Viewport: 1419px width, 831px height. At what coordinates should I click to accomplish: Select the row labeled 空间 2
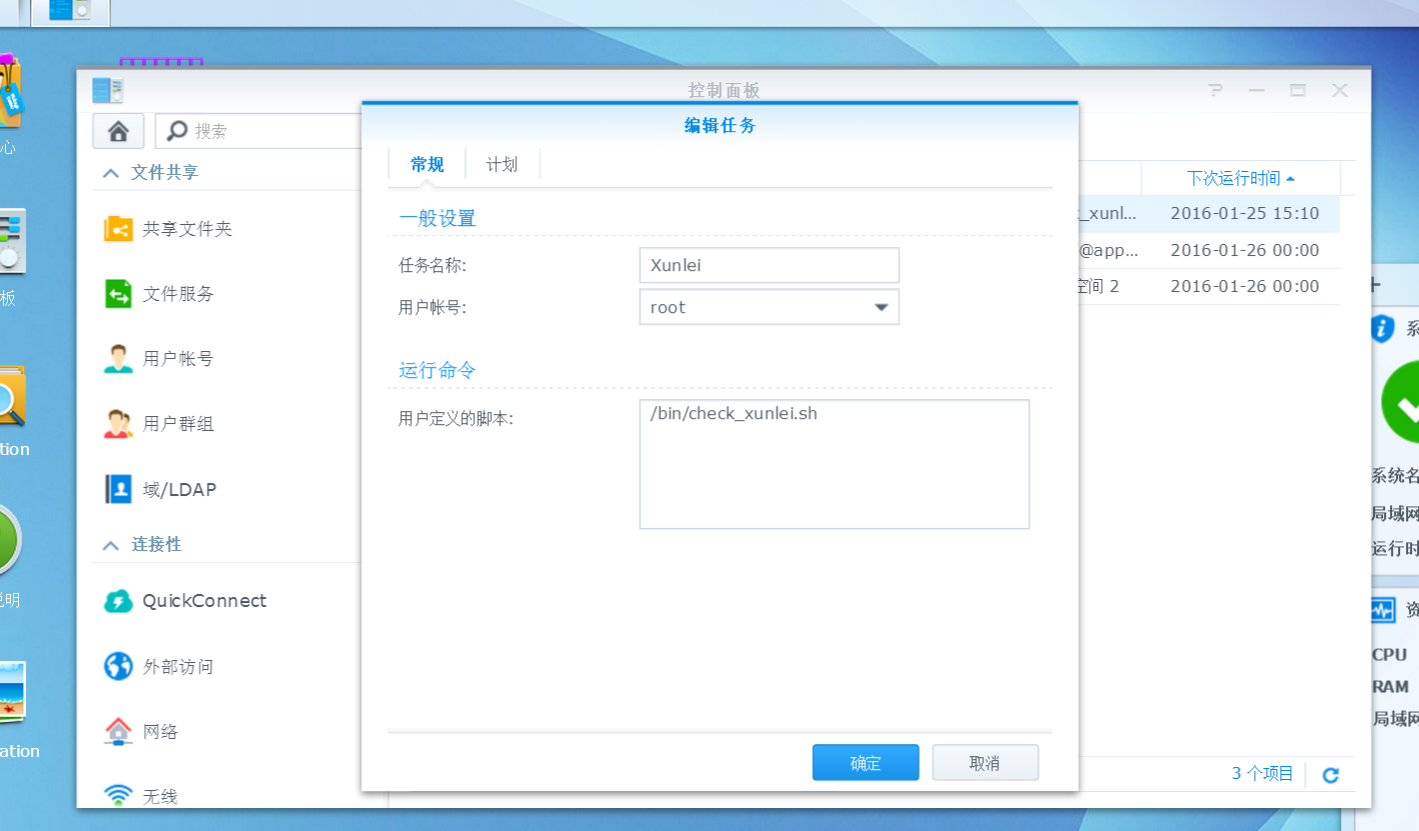[1210, 286]
